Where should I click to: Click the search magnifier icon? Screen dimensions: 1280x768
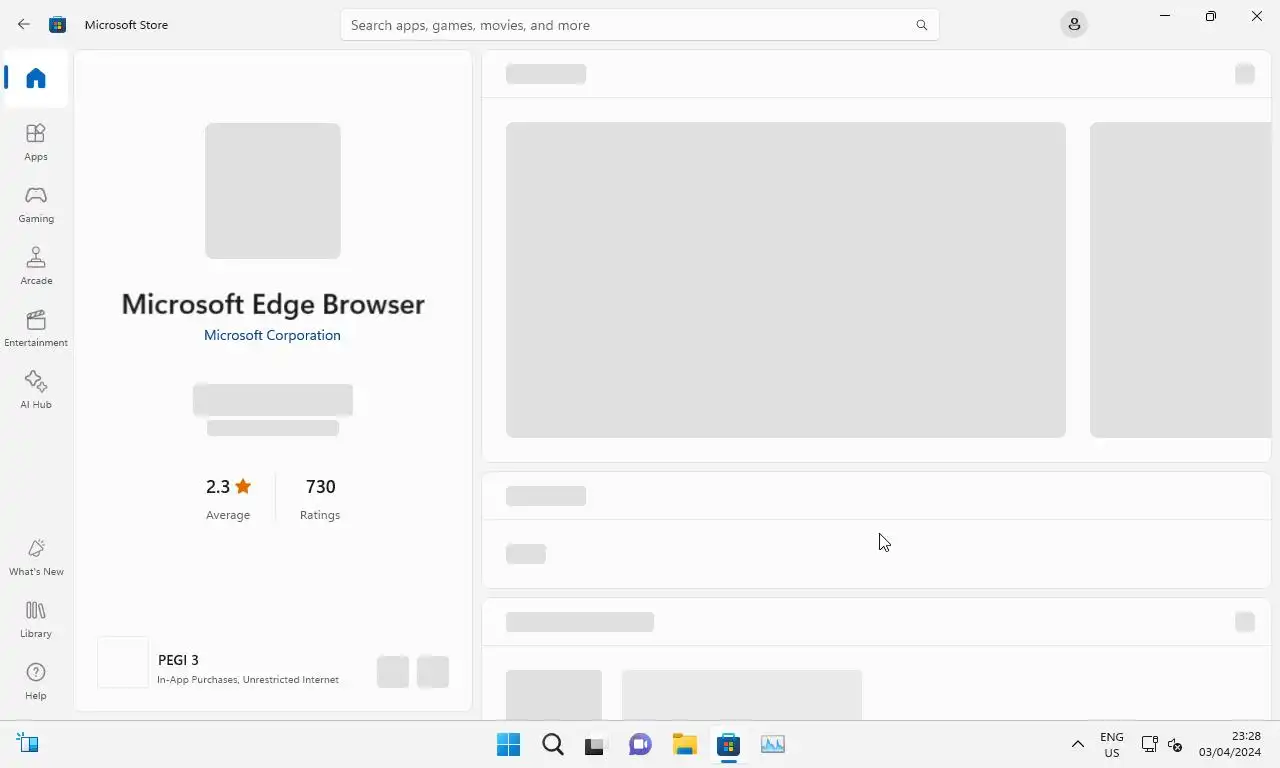[921, 25]
